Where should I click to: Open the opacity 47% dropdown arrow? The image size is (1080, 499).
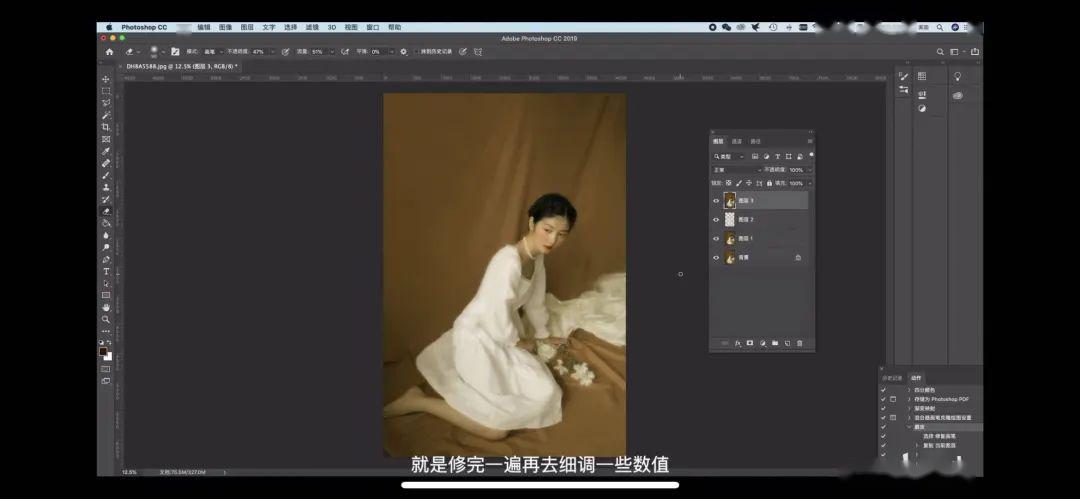point(272,52)
